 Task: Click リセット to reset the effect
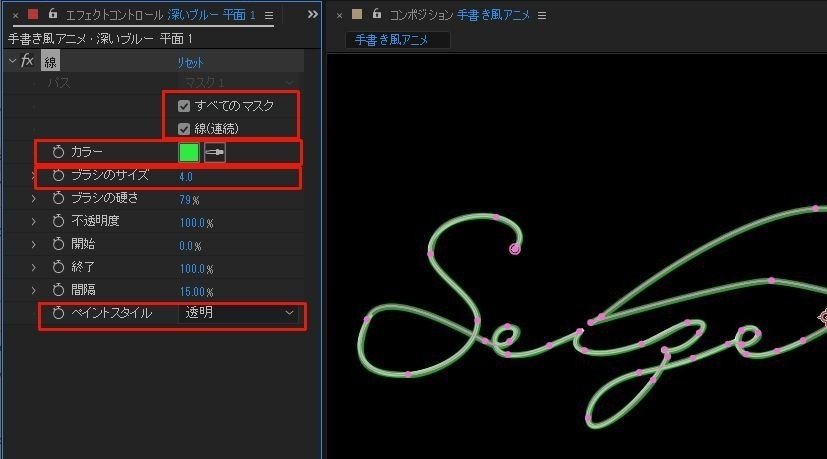click(190, 63)
